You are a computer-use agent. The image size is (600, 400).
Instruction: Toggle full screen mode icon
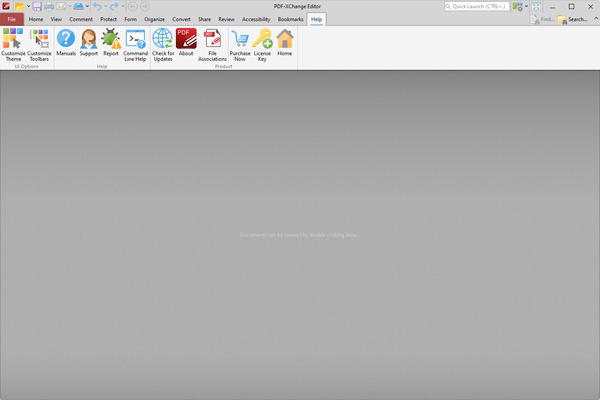click(x=536, y=7)
